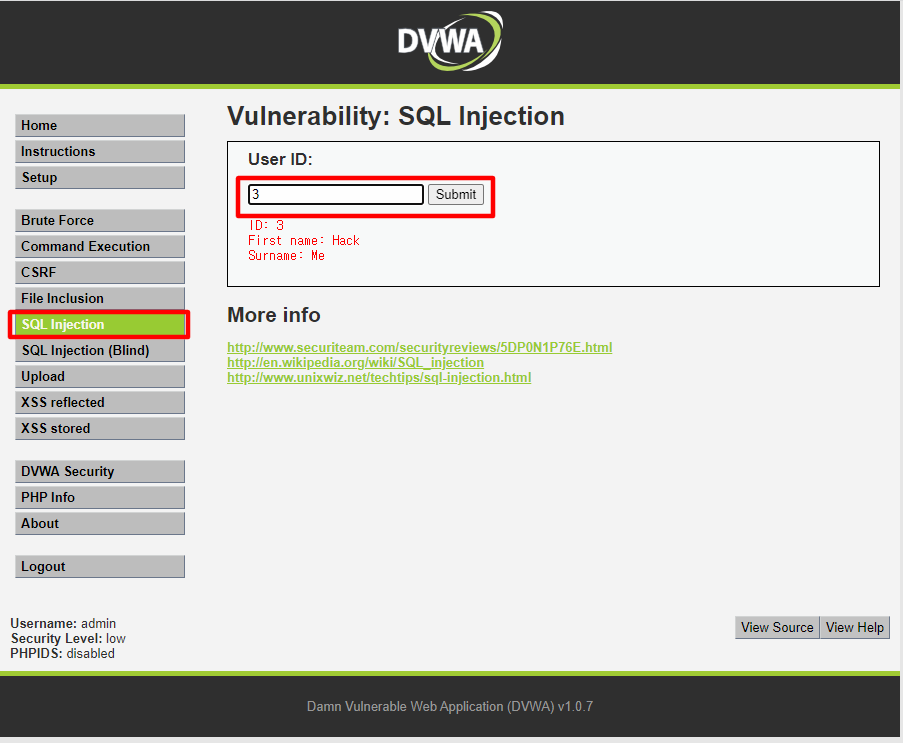Navigate to the CSRF page
903x743 pixels.
[x=100, y=272]
